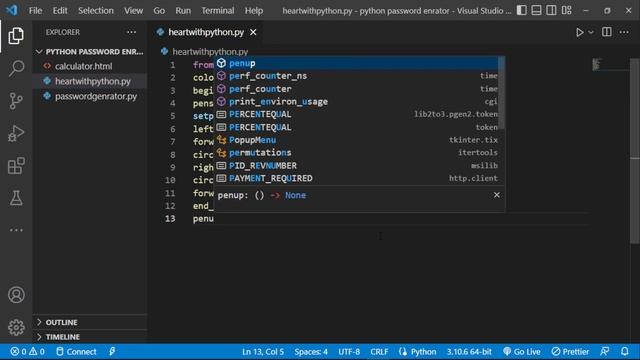Click the suggestion list scrollbar

point(502,93)
